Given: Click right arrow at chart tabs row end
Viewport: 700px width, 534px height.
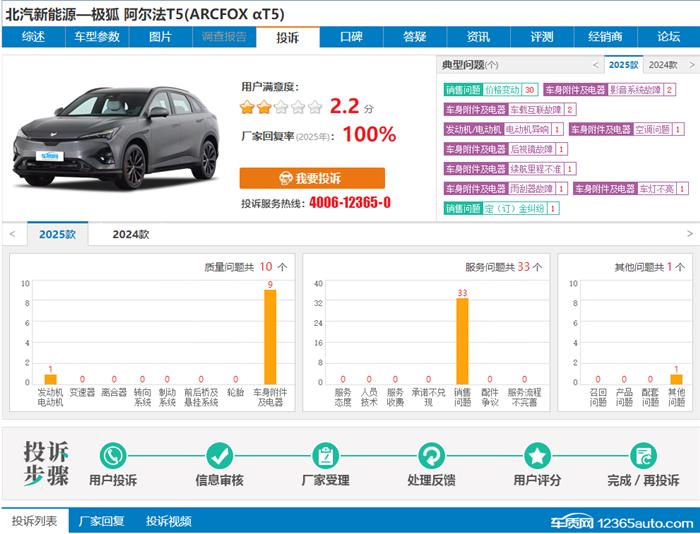Looking at the screenshot, I should 690,234.
